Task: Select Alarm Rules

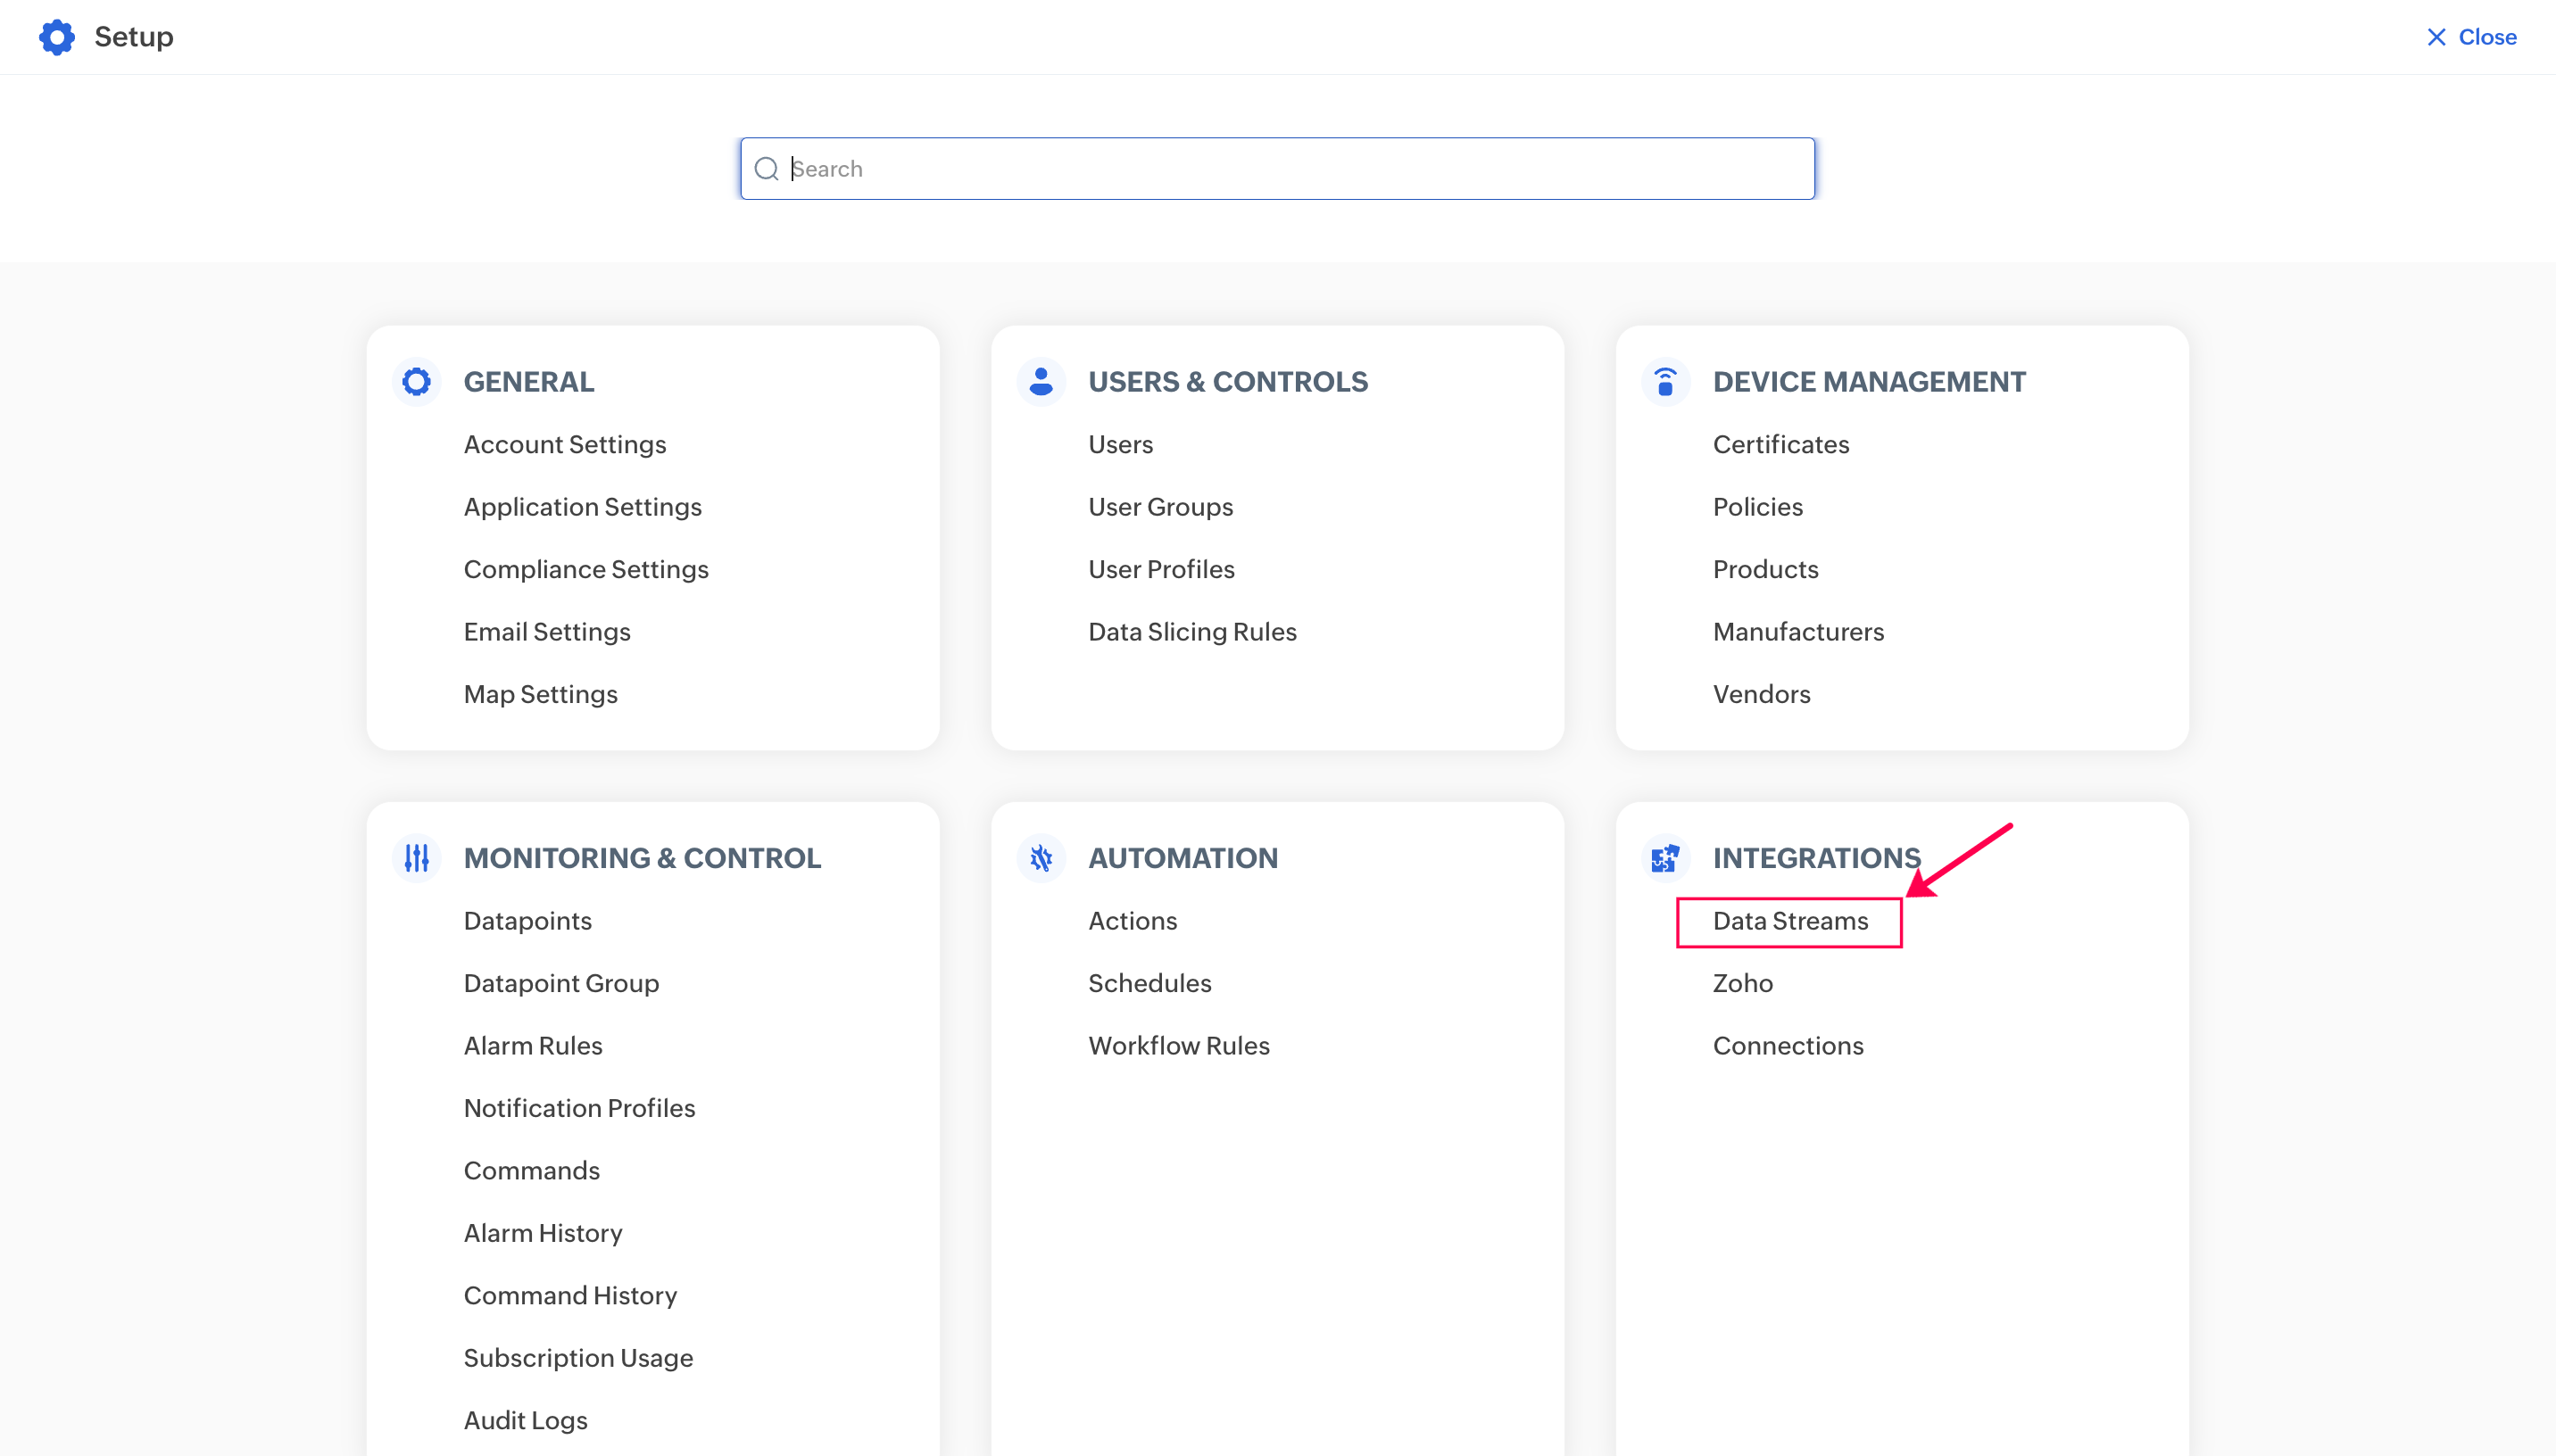Action: [532, 1046]
